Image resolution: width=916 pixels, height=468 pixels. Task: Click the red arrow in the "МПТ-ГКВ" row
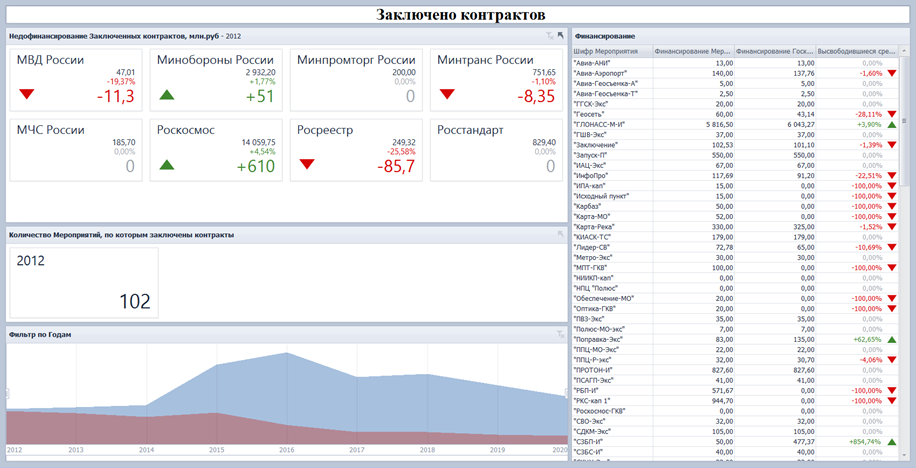click(891, 268)
